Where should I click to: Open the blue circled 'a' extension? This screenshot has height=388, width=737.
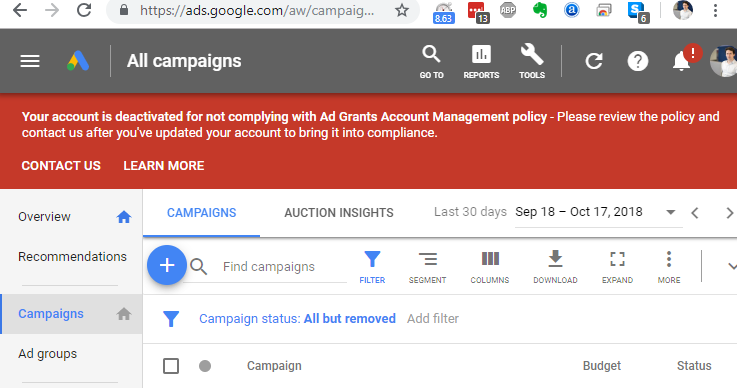[572, 10]
